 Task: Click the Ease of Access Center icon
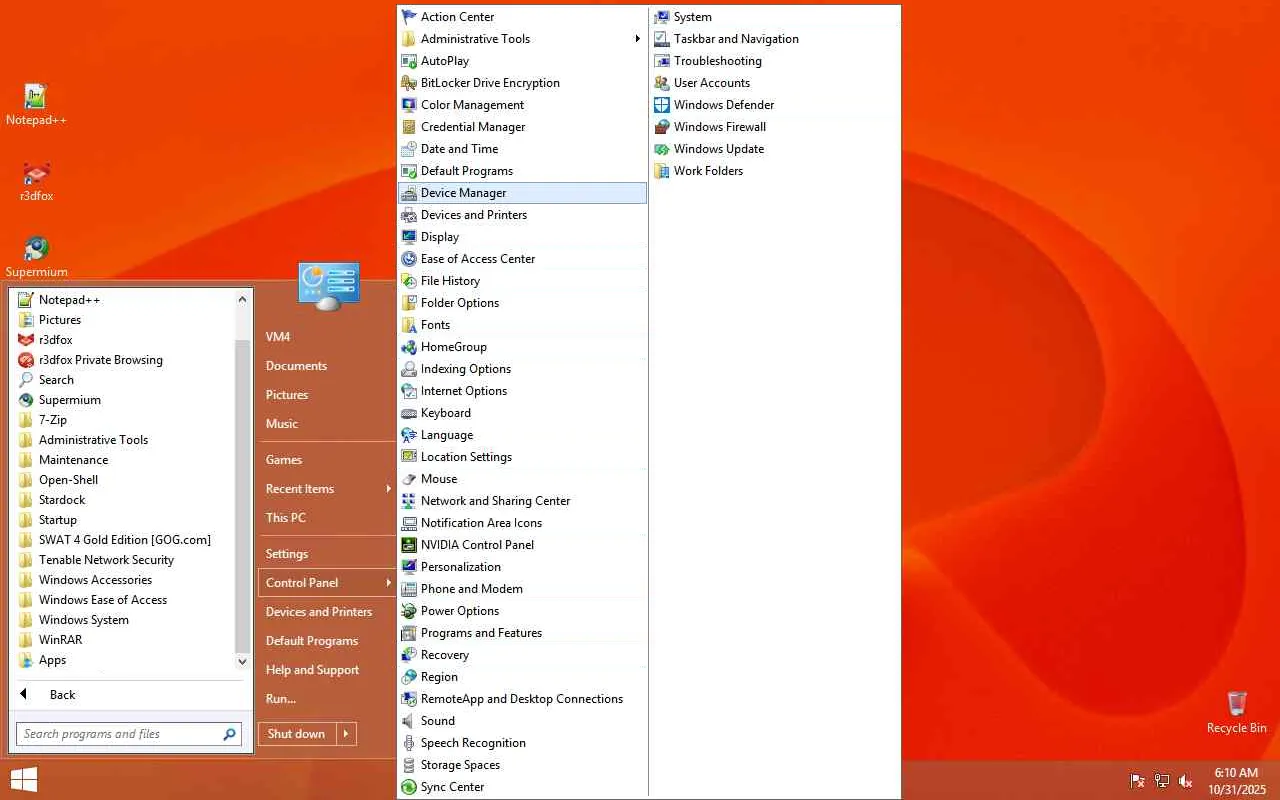pyautogui.click(x=409, y=259)
